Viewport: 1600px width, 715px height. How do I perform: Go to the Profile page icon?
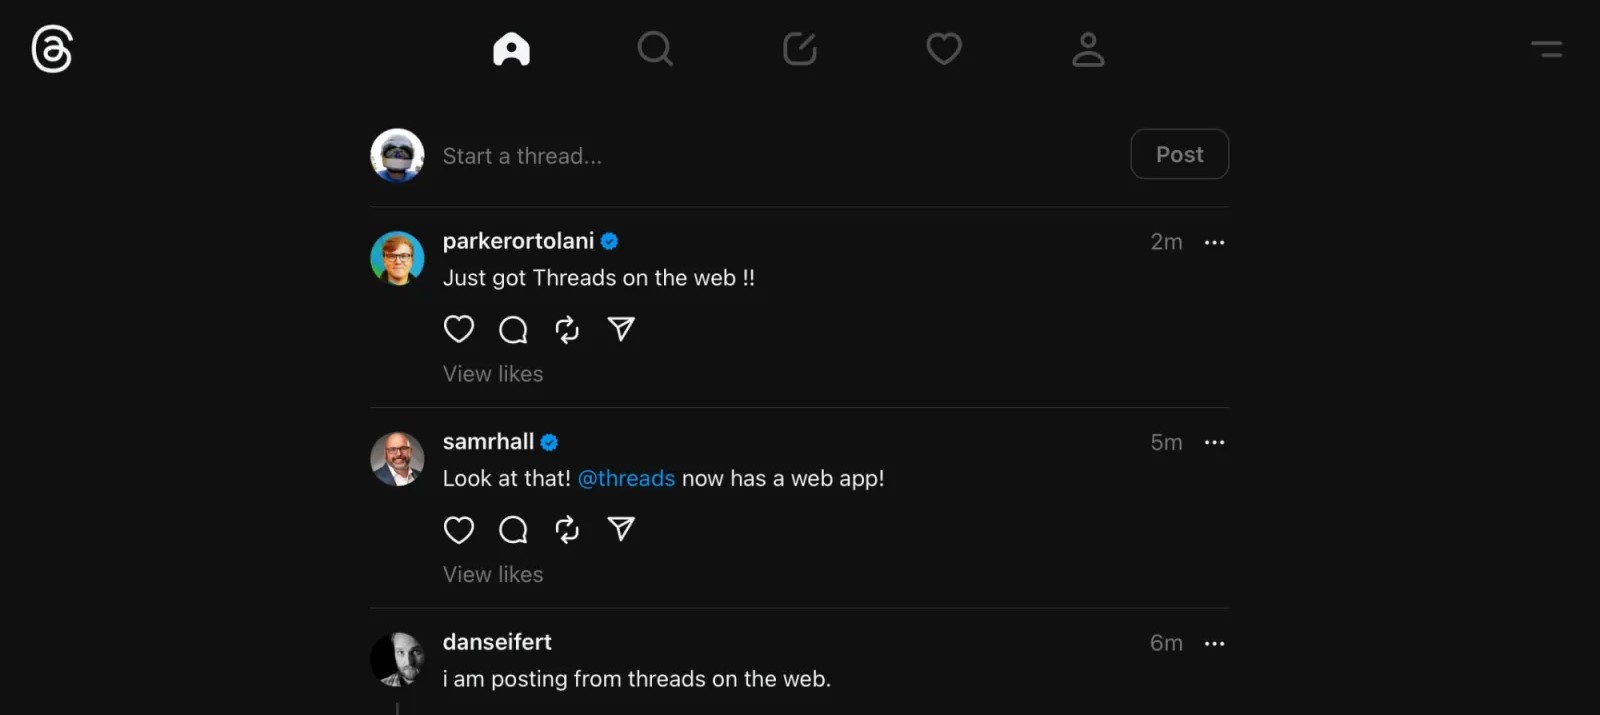click(x=1088, y=49)
